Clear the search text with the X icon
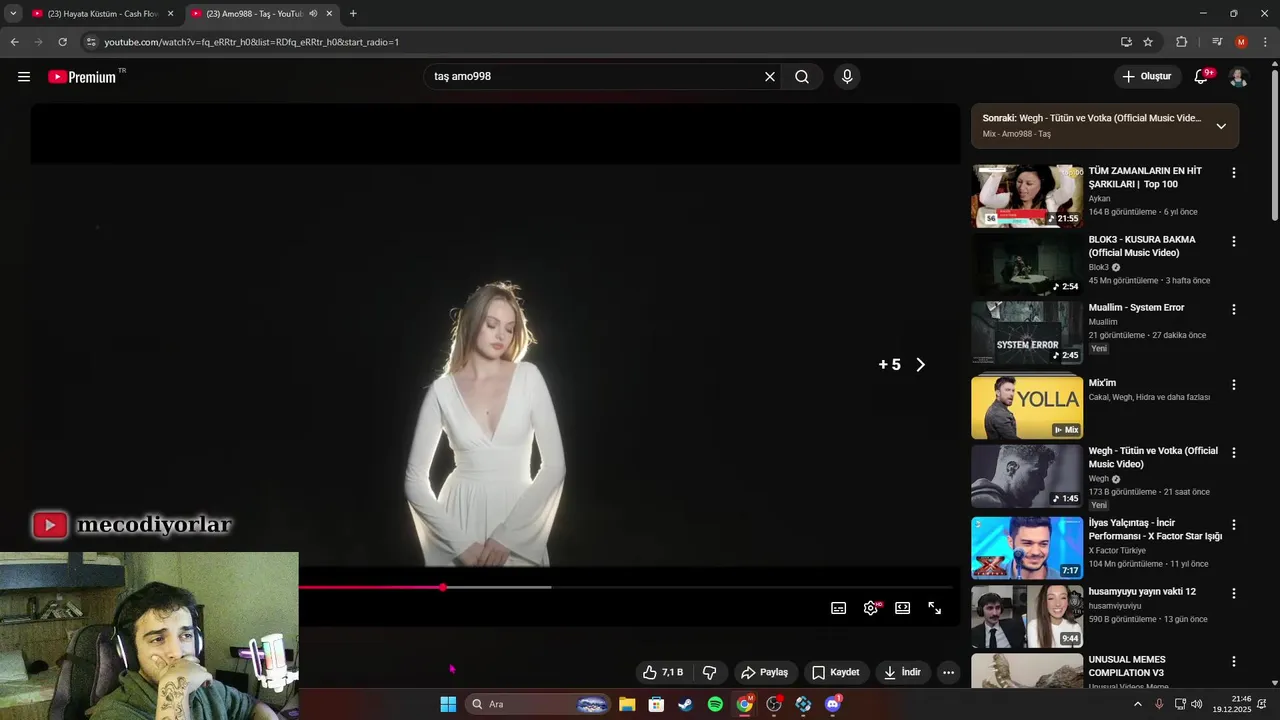Screen dimensions: 1280x720 coord(770,77)
